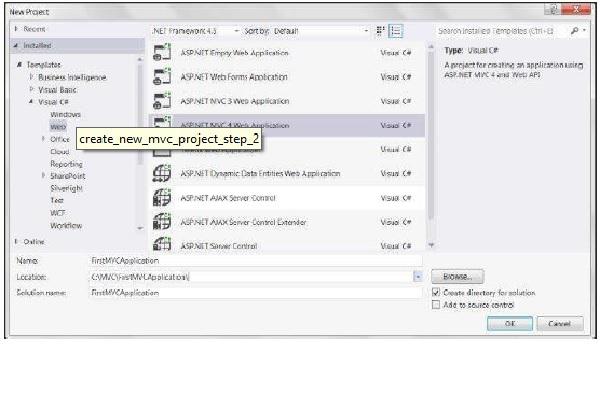Select Windows under Visual C# templates
This screenshot has height=401, width=600.
[65, 115]
